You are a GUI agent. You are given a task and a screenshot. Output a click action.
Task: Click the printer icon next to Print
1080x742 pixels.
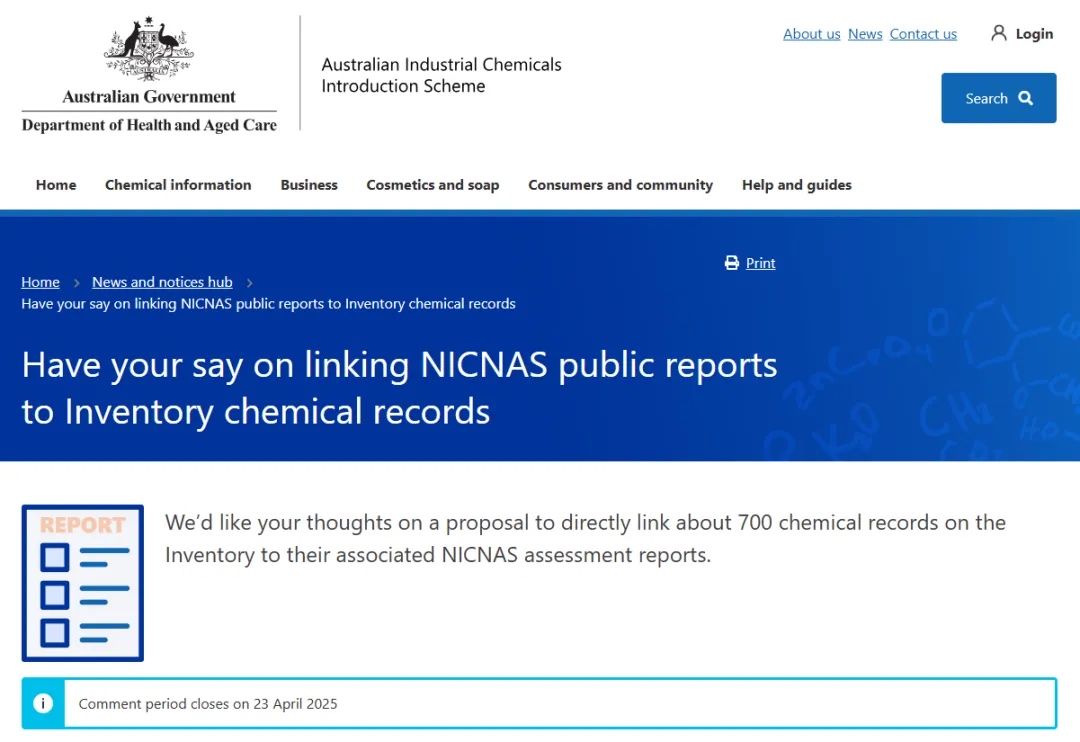[732, 263]
